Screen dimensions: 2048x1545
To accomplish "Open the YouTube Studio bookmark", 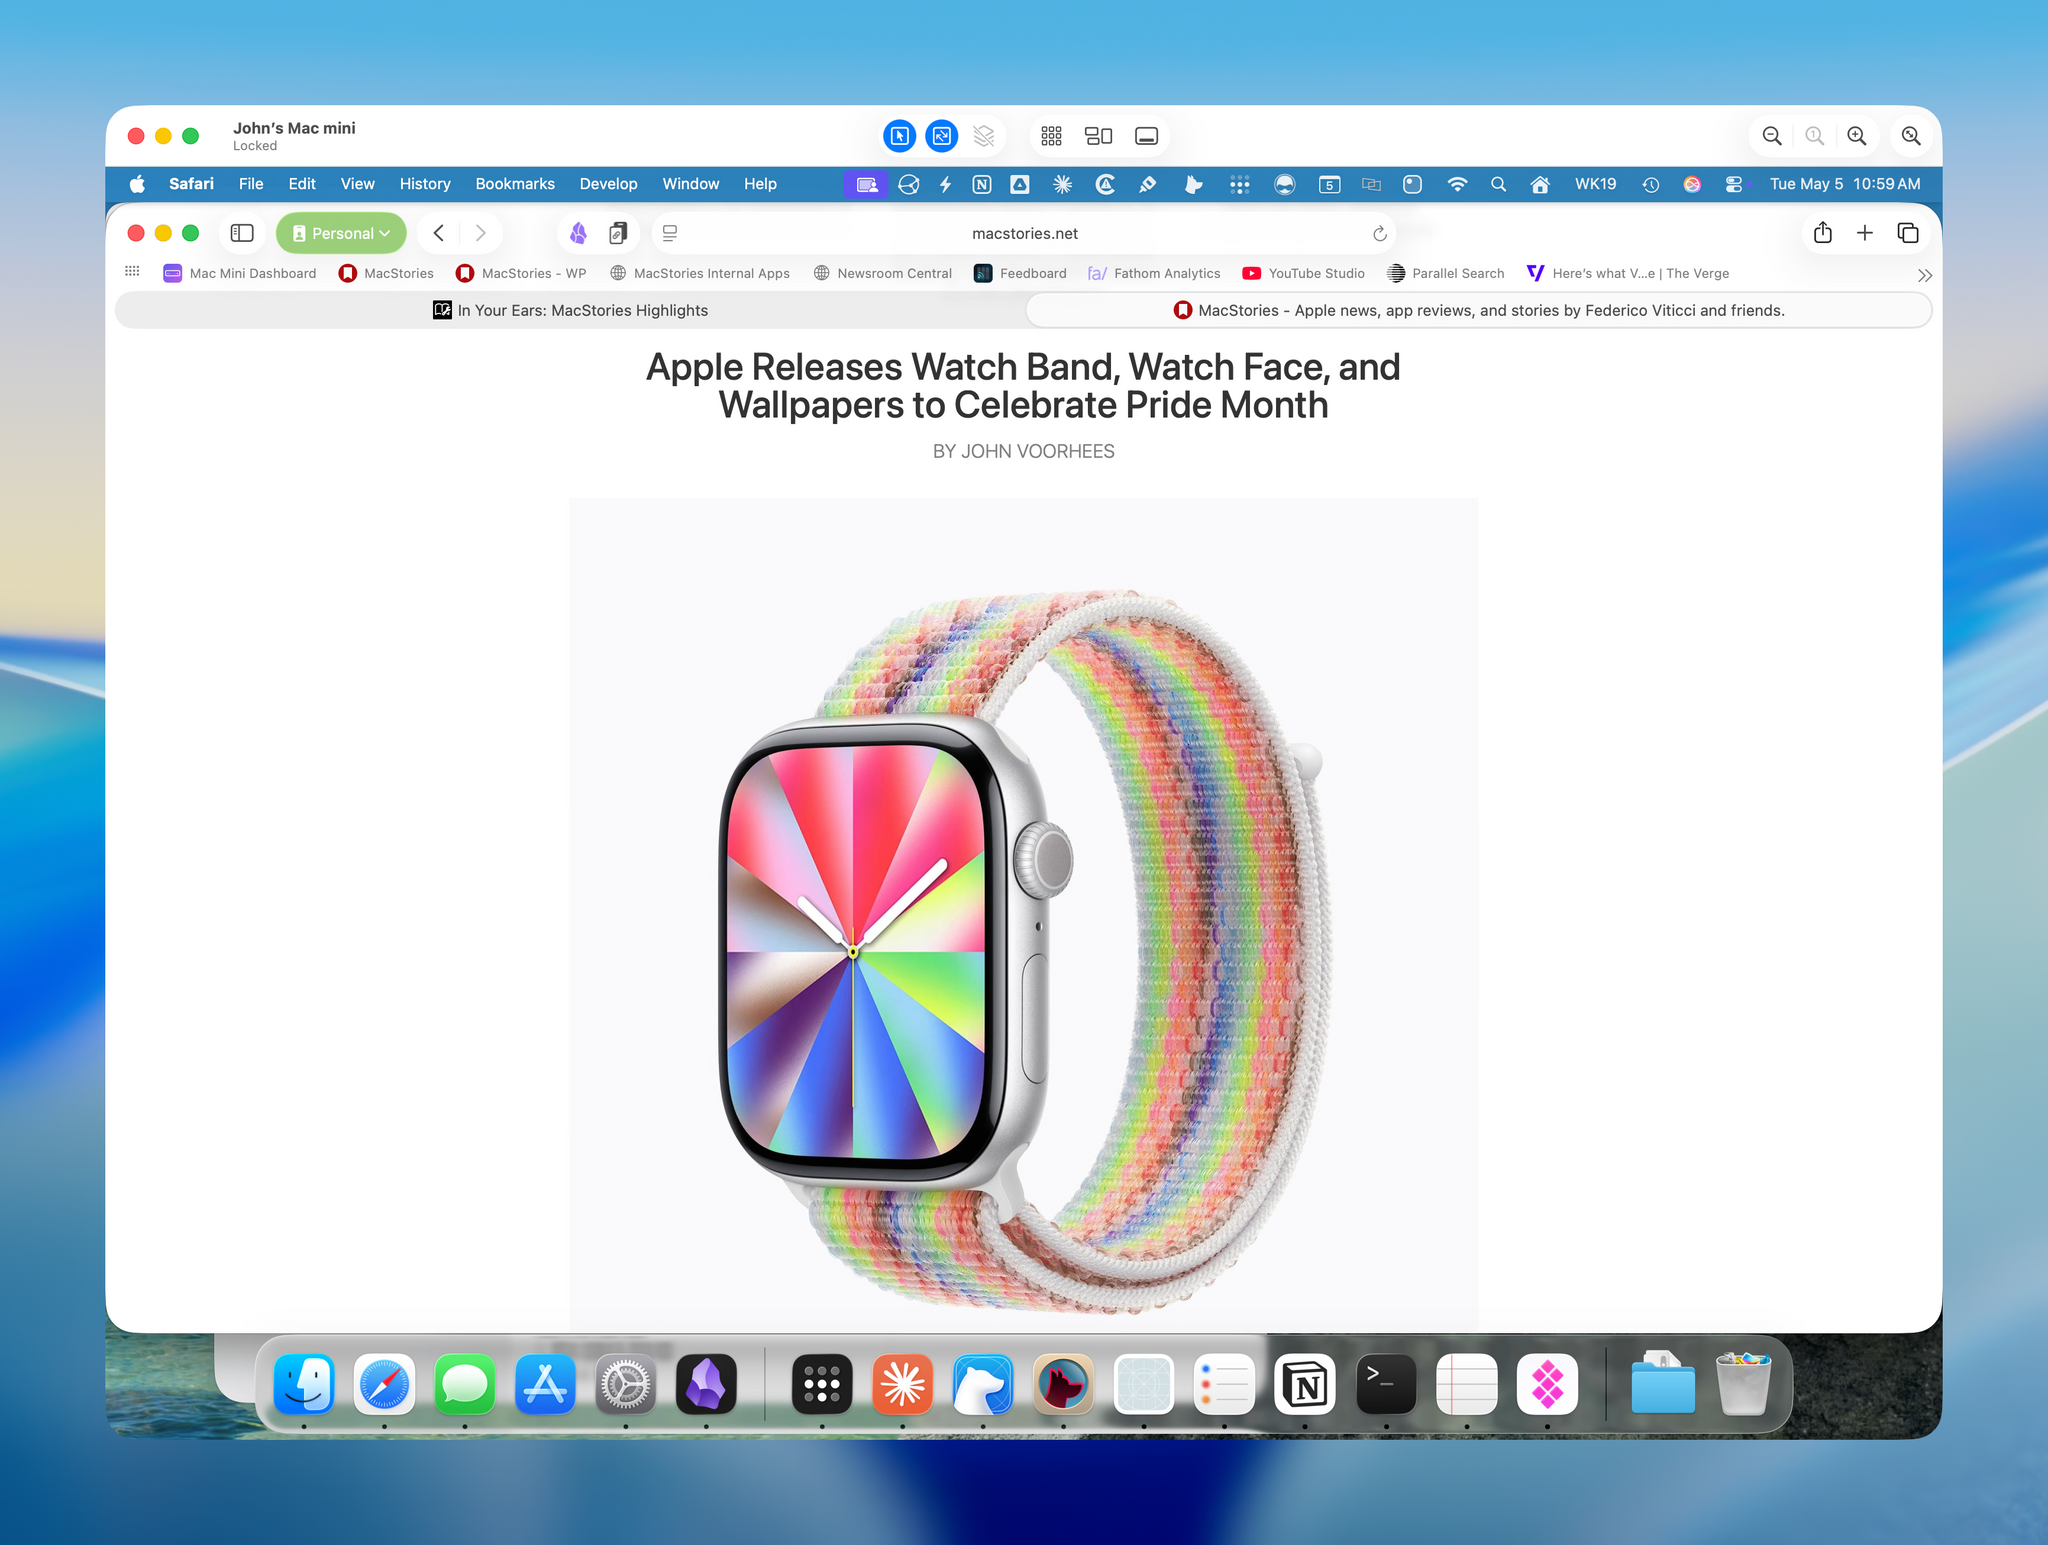I will [x=1303, y=273].
